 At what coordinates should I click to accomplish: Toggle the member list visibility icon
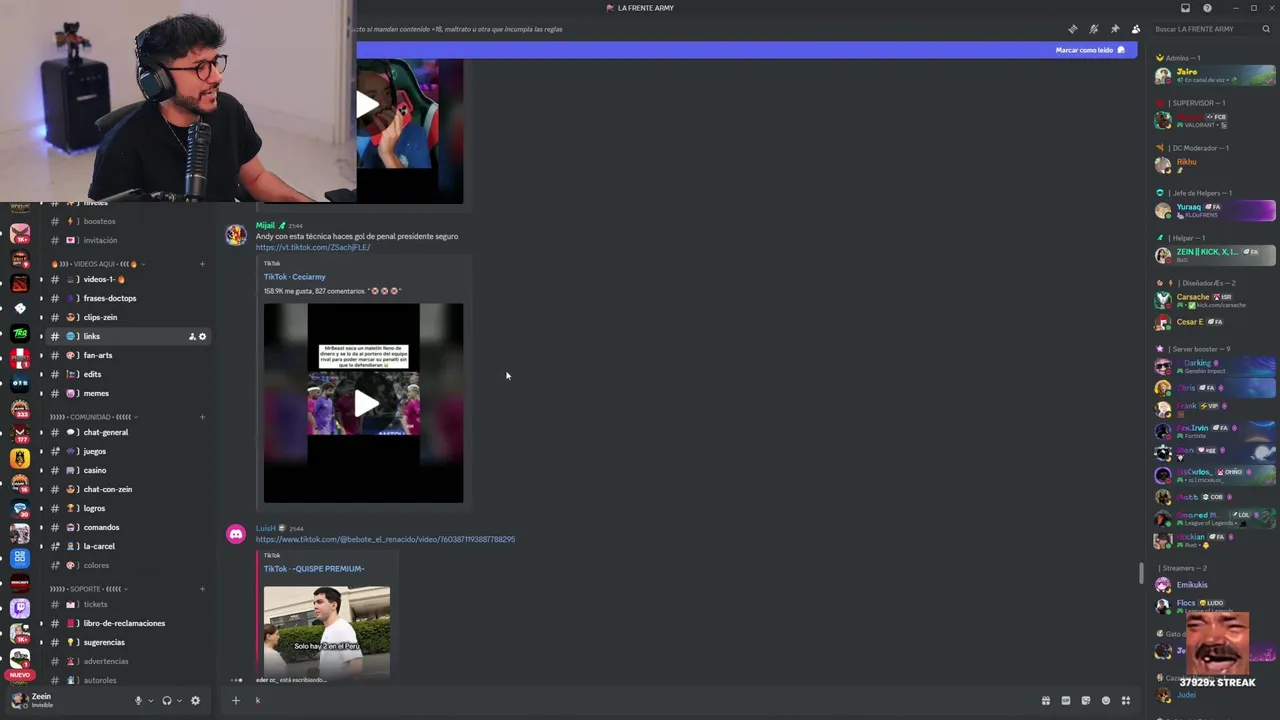point(1135,29)
